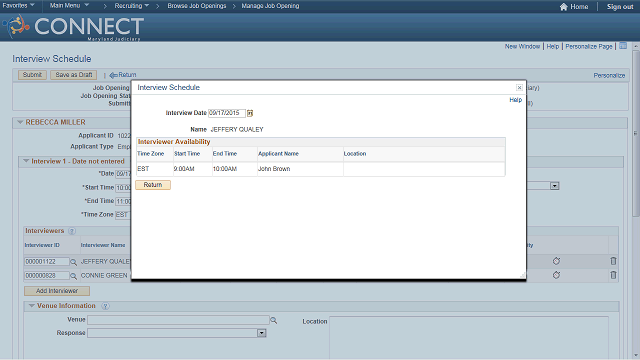Click the Home icon in top bar
The image size is (640, 360).
tap(564, 7)
